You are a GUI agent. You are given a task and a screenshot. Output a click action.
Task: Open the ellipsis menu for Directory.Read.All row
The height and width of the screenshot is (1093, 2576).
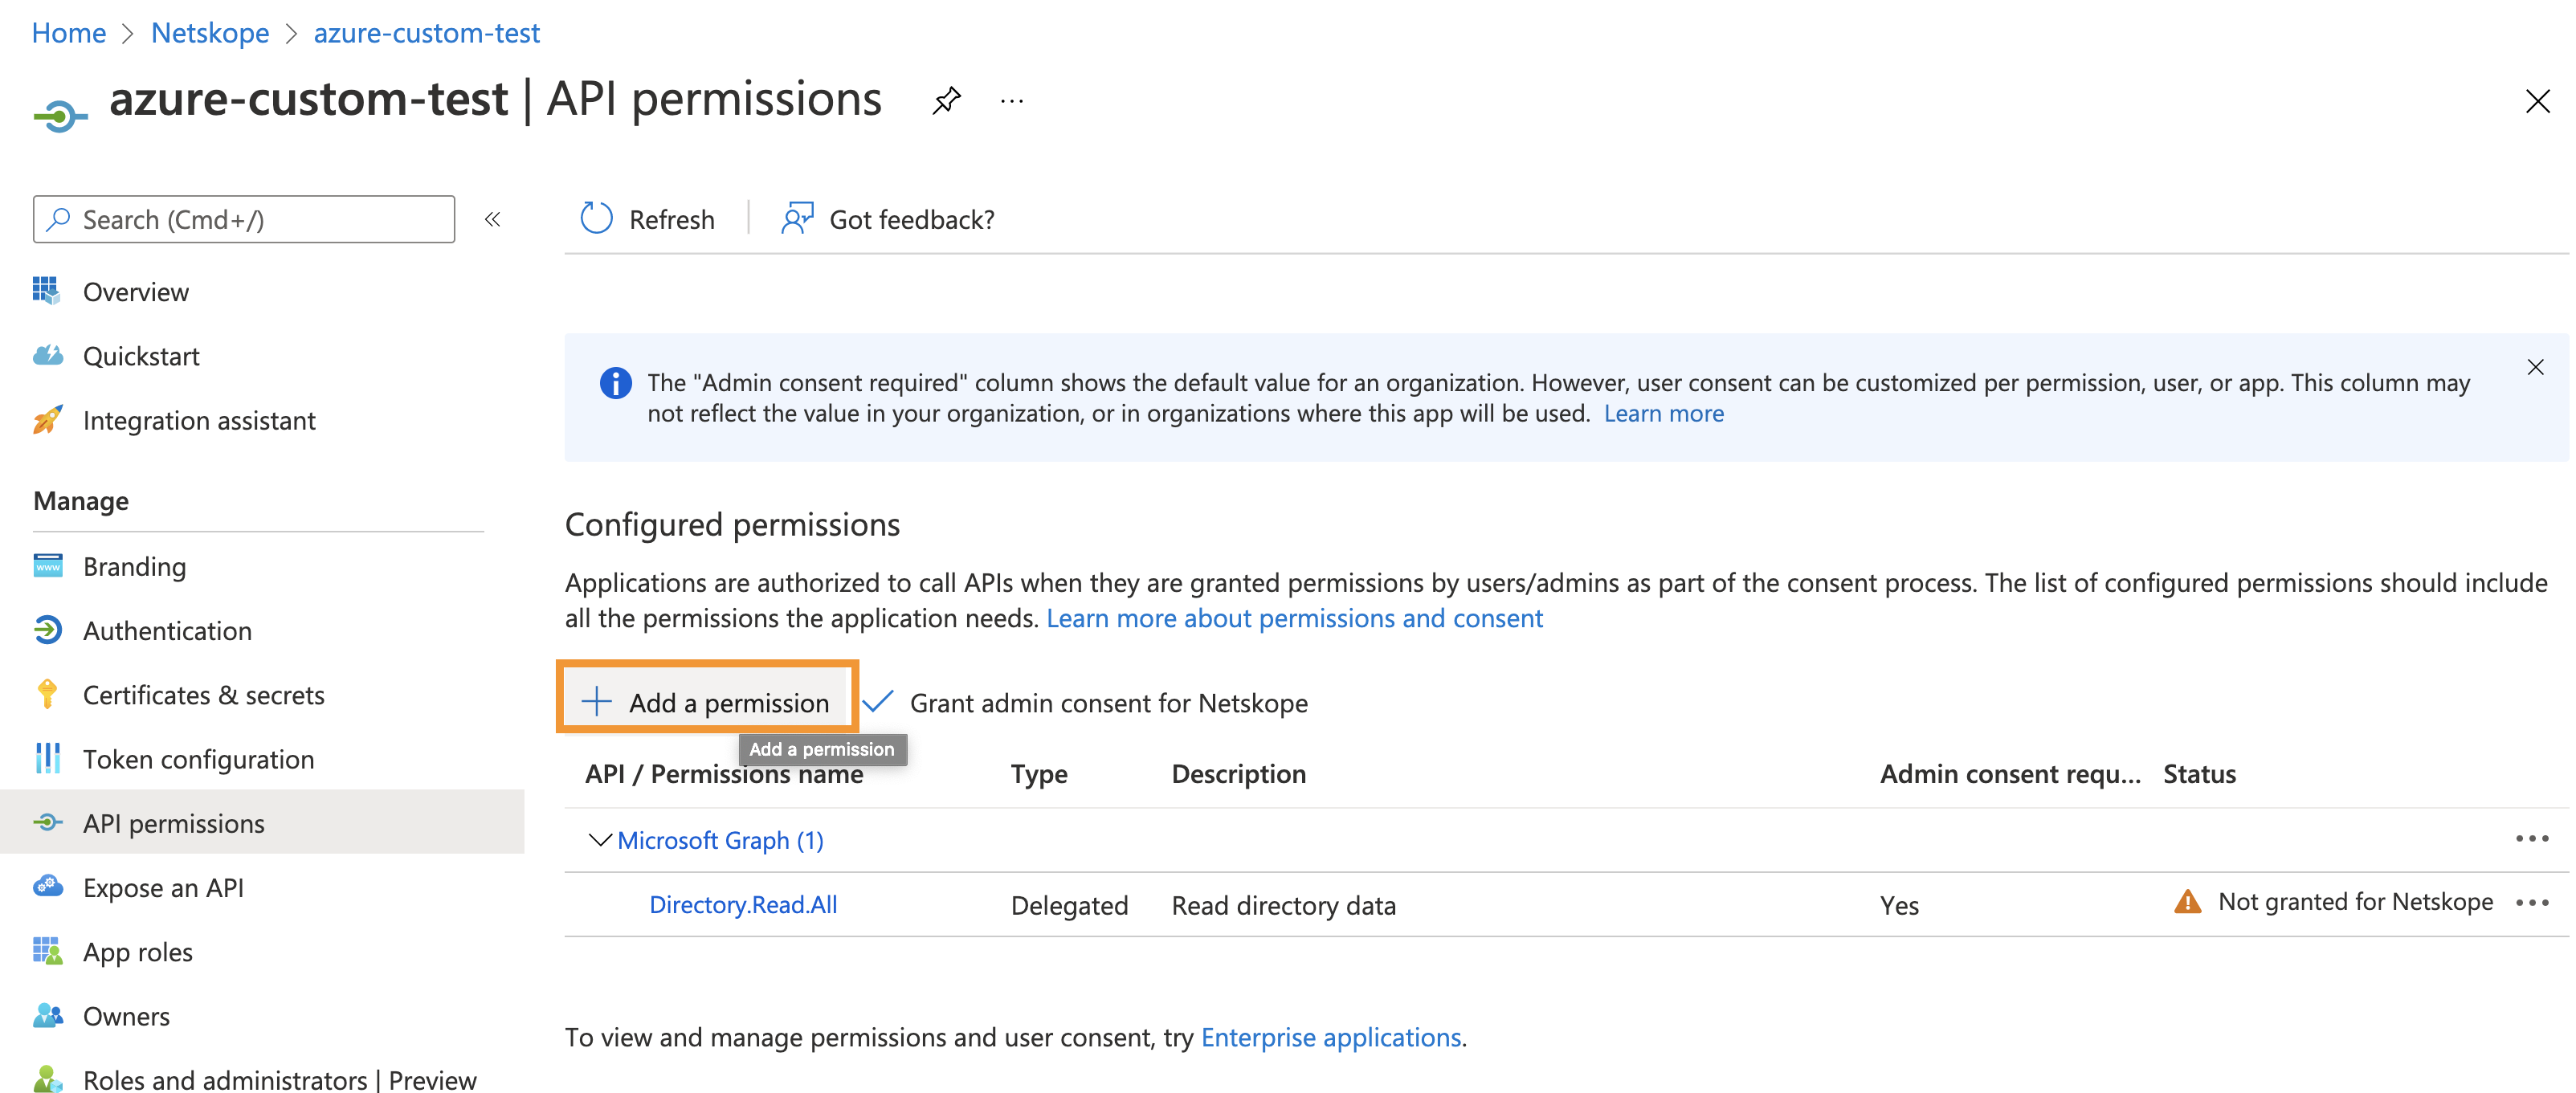2533,903
